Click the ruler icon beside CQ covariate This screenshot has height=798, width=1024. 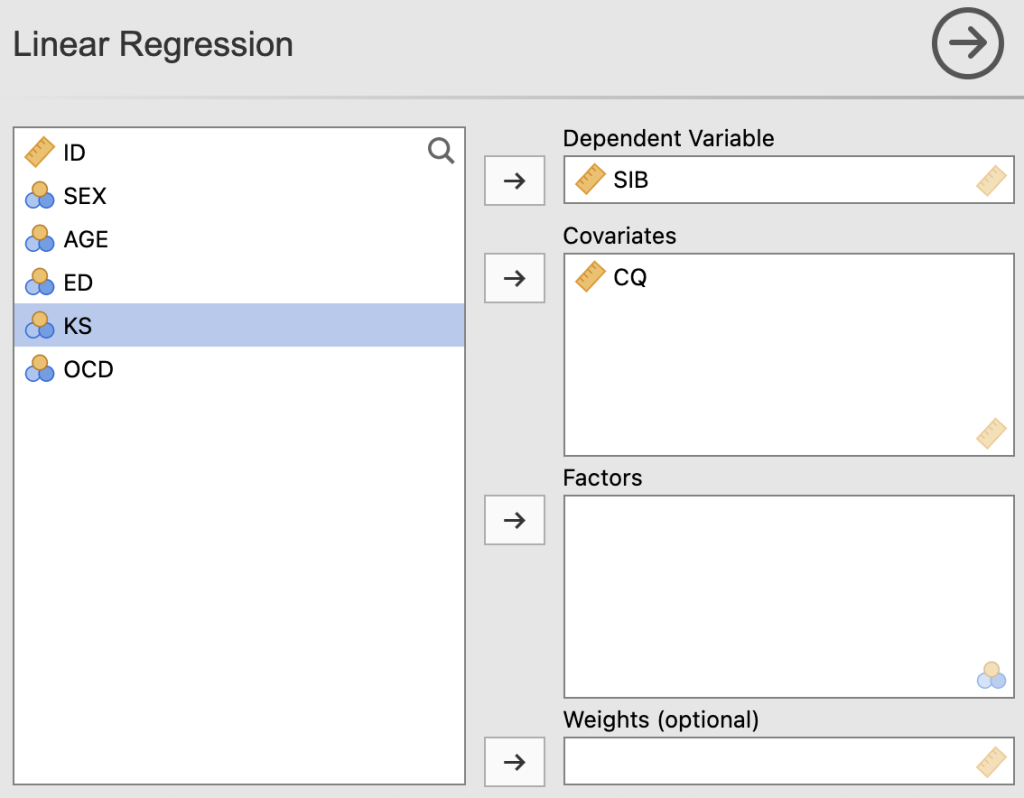[x=589, y=277]
